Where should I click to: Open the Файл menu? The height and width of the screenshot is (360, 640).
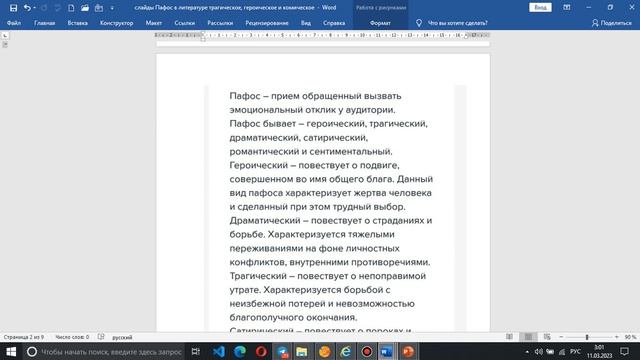pos(13,23)
